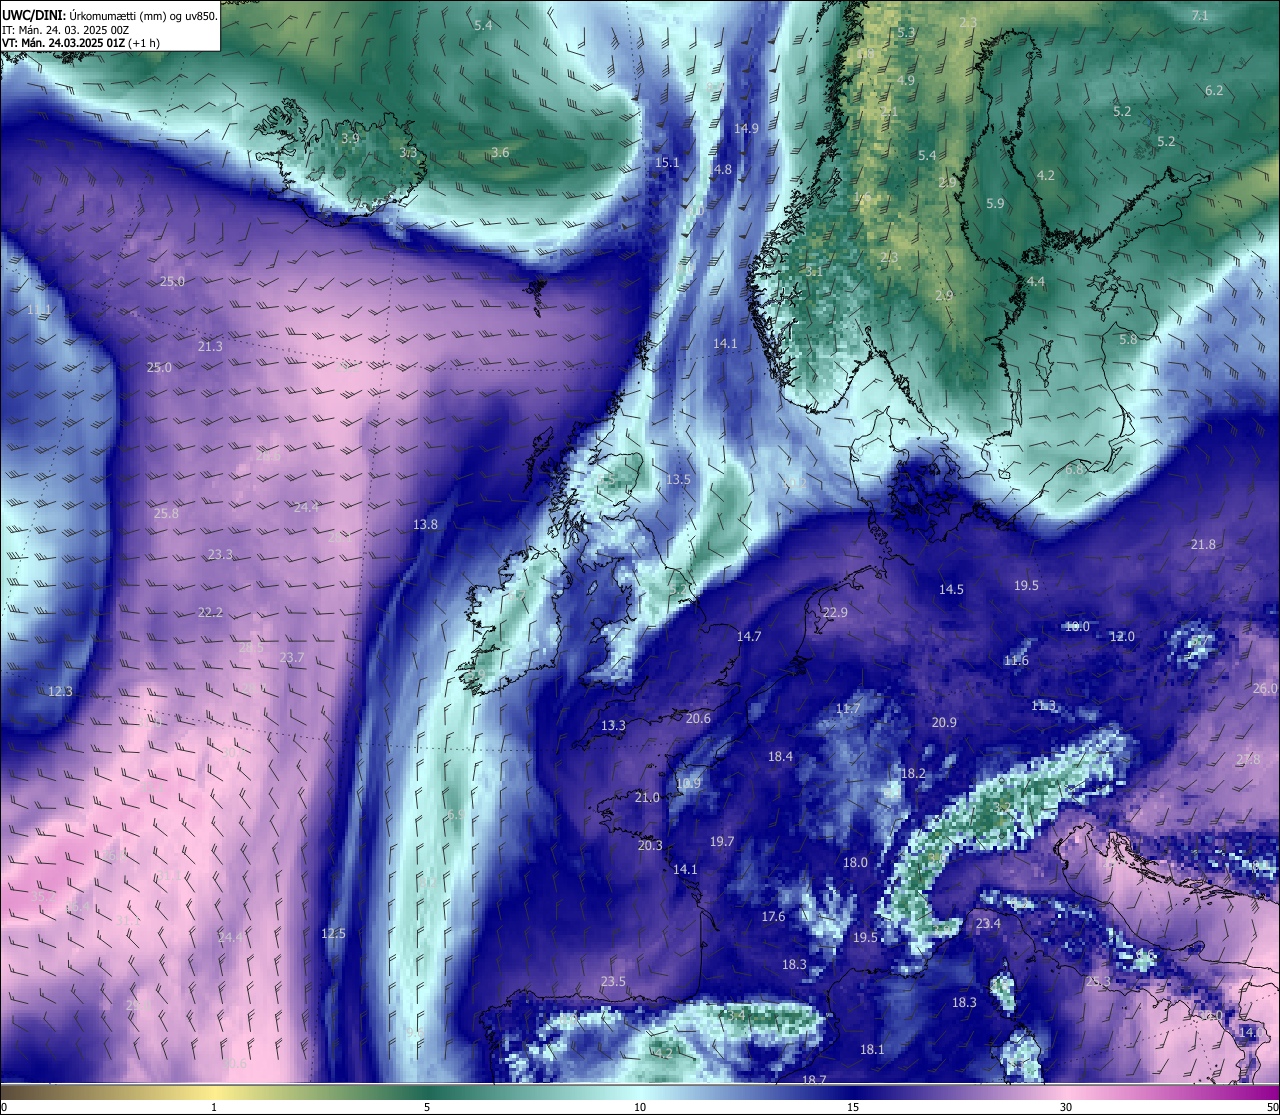Click the 17.6 value on the map
The height and width of the screenshot is (1115, 1280).
(x=773, y=916)
